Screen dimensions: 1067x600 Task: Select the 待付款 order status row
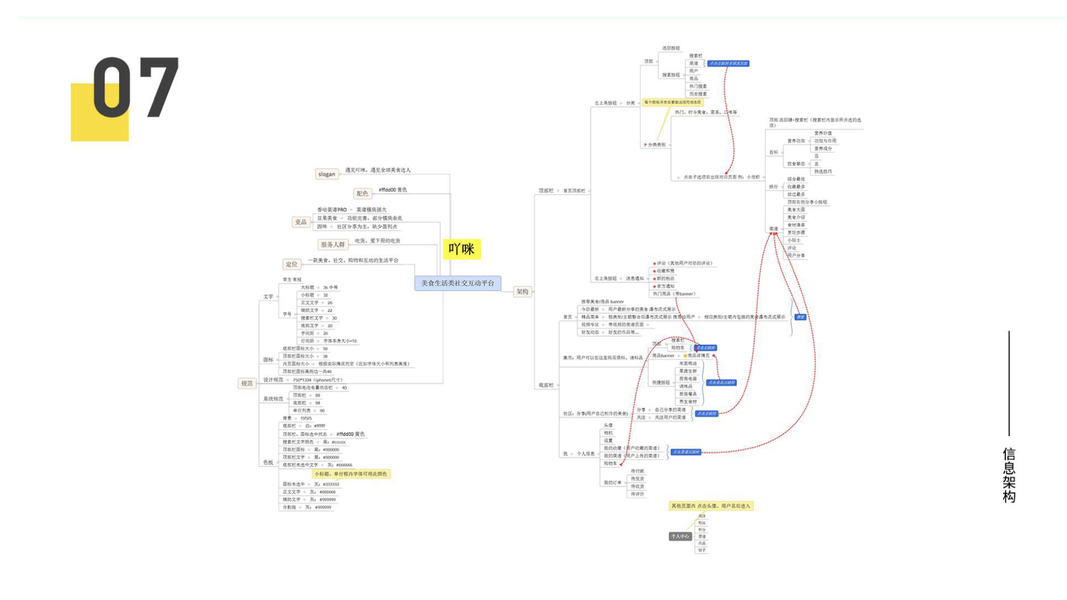[637, 471]
